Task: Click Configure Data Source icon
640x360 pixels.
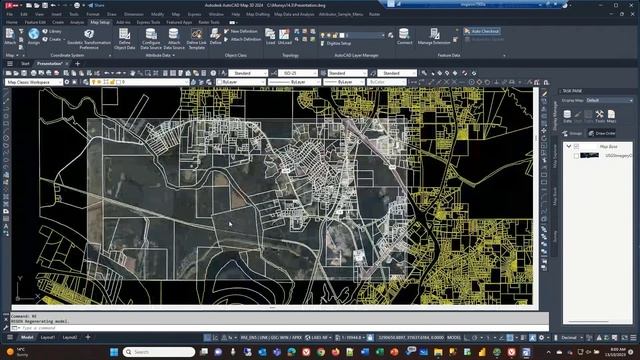Action: click(151, 38)
